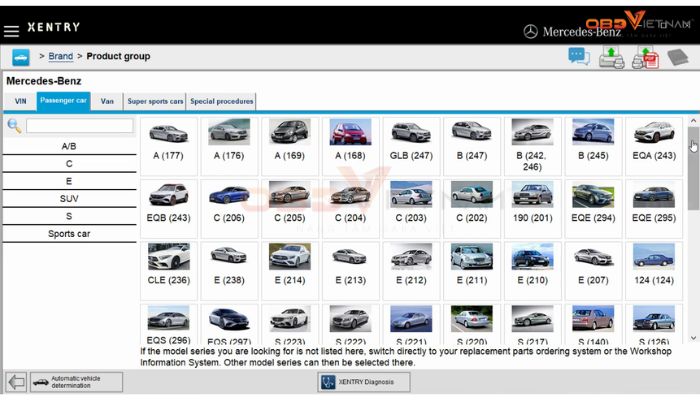Image resolution: width=700 pixels, height=400 pixels.
Task: Open the hamburger menu next to XENTRY
Action: coord(11,30)
